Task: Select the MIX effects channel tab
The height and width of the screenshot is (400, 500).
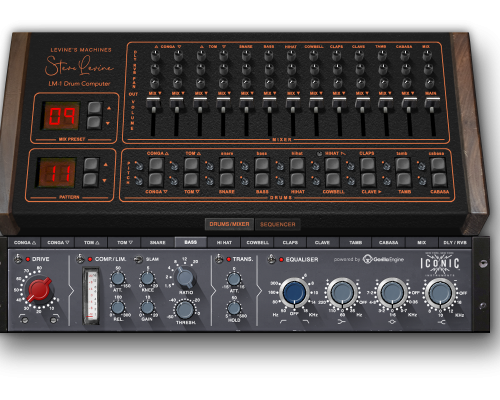Action: click(422, 242)
